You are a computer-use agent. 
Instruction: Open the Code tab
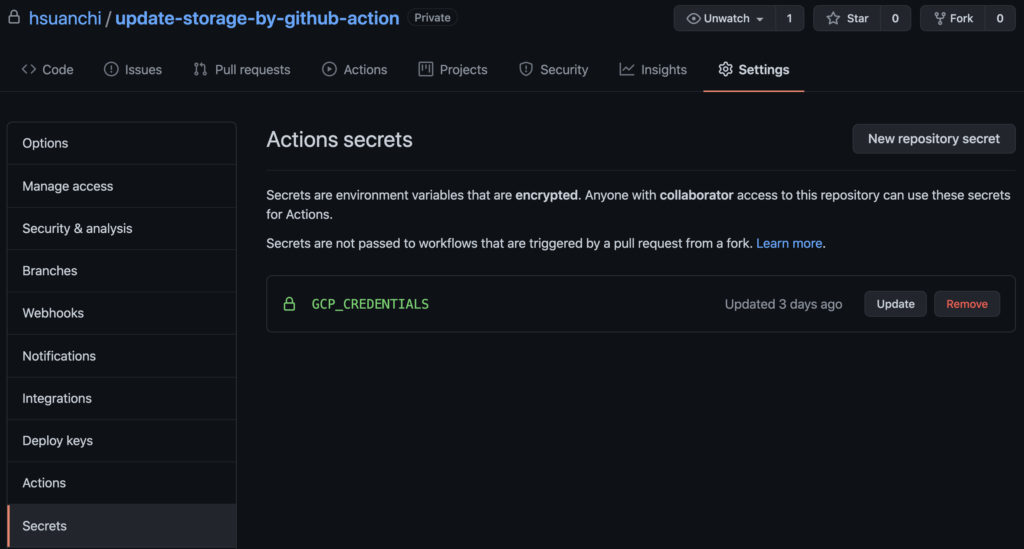click(48, 69)
